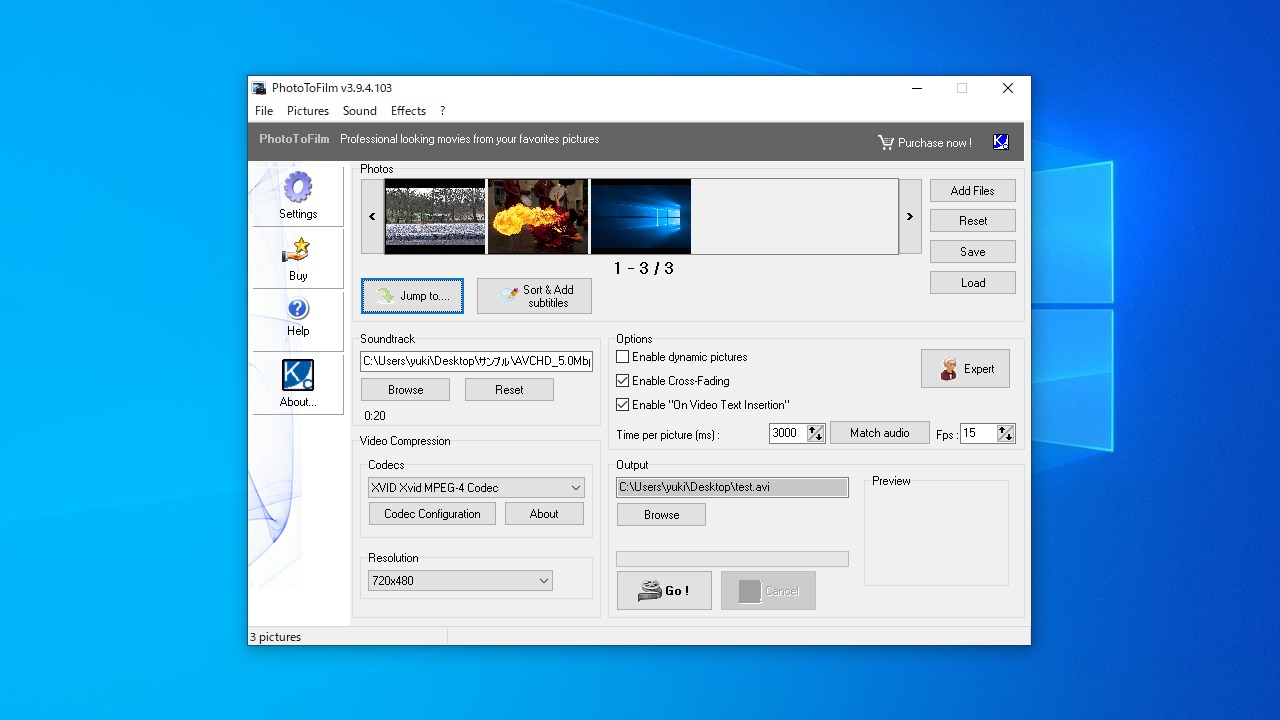Open the ? help menu

click(442, 111)
